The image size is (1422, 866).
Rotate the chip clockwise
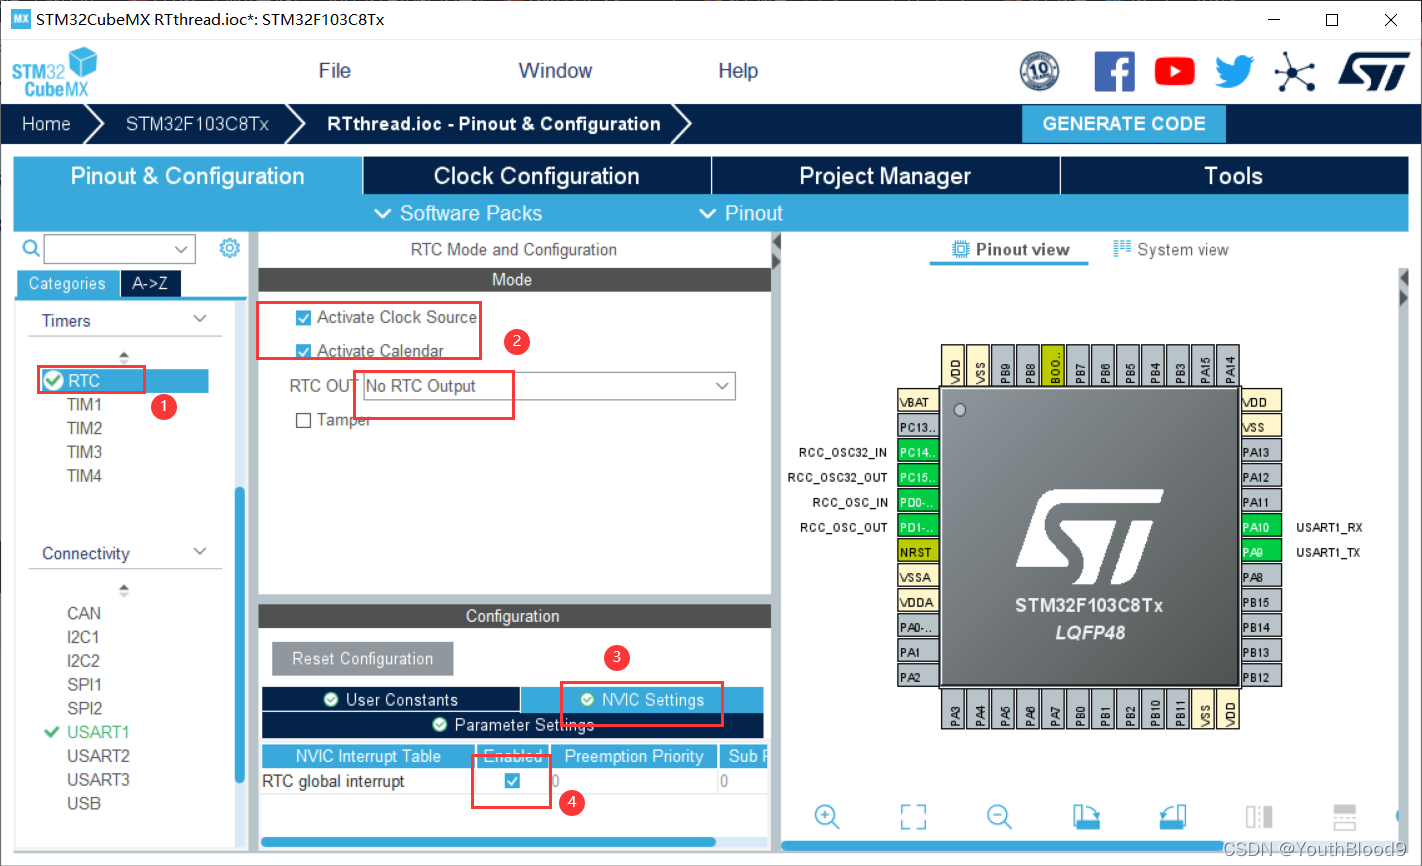coord(1086,817)
